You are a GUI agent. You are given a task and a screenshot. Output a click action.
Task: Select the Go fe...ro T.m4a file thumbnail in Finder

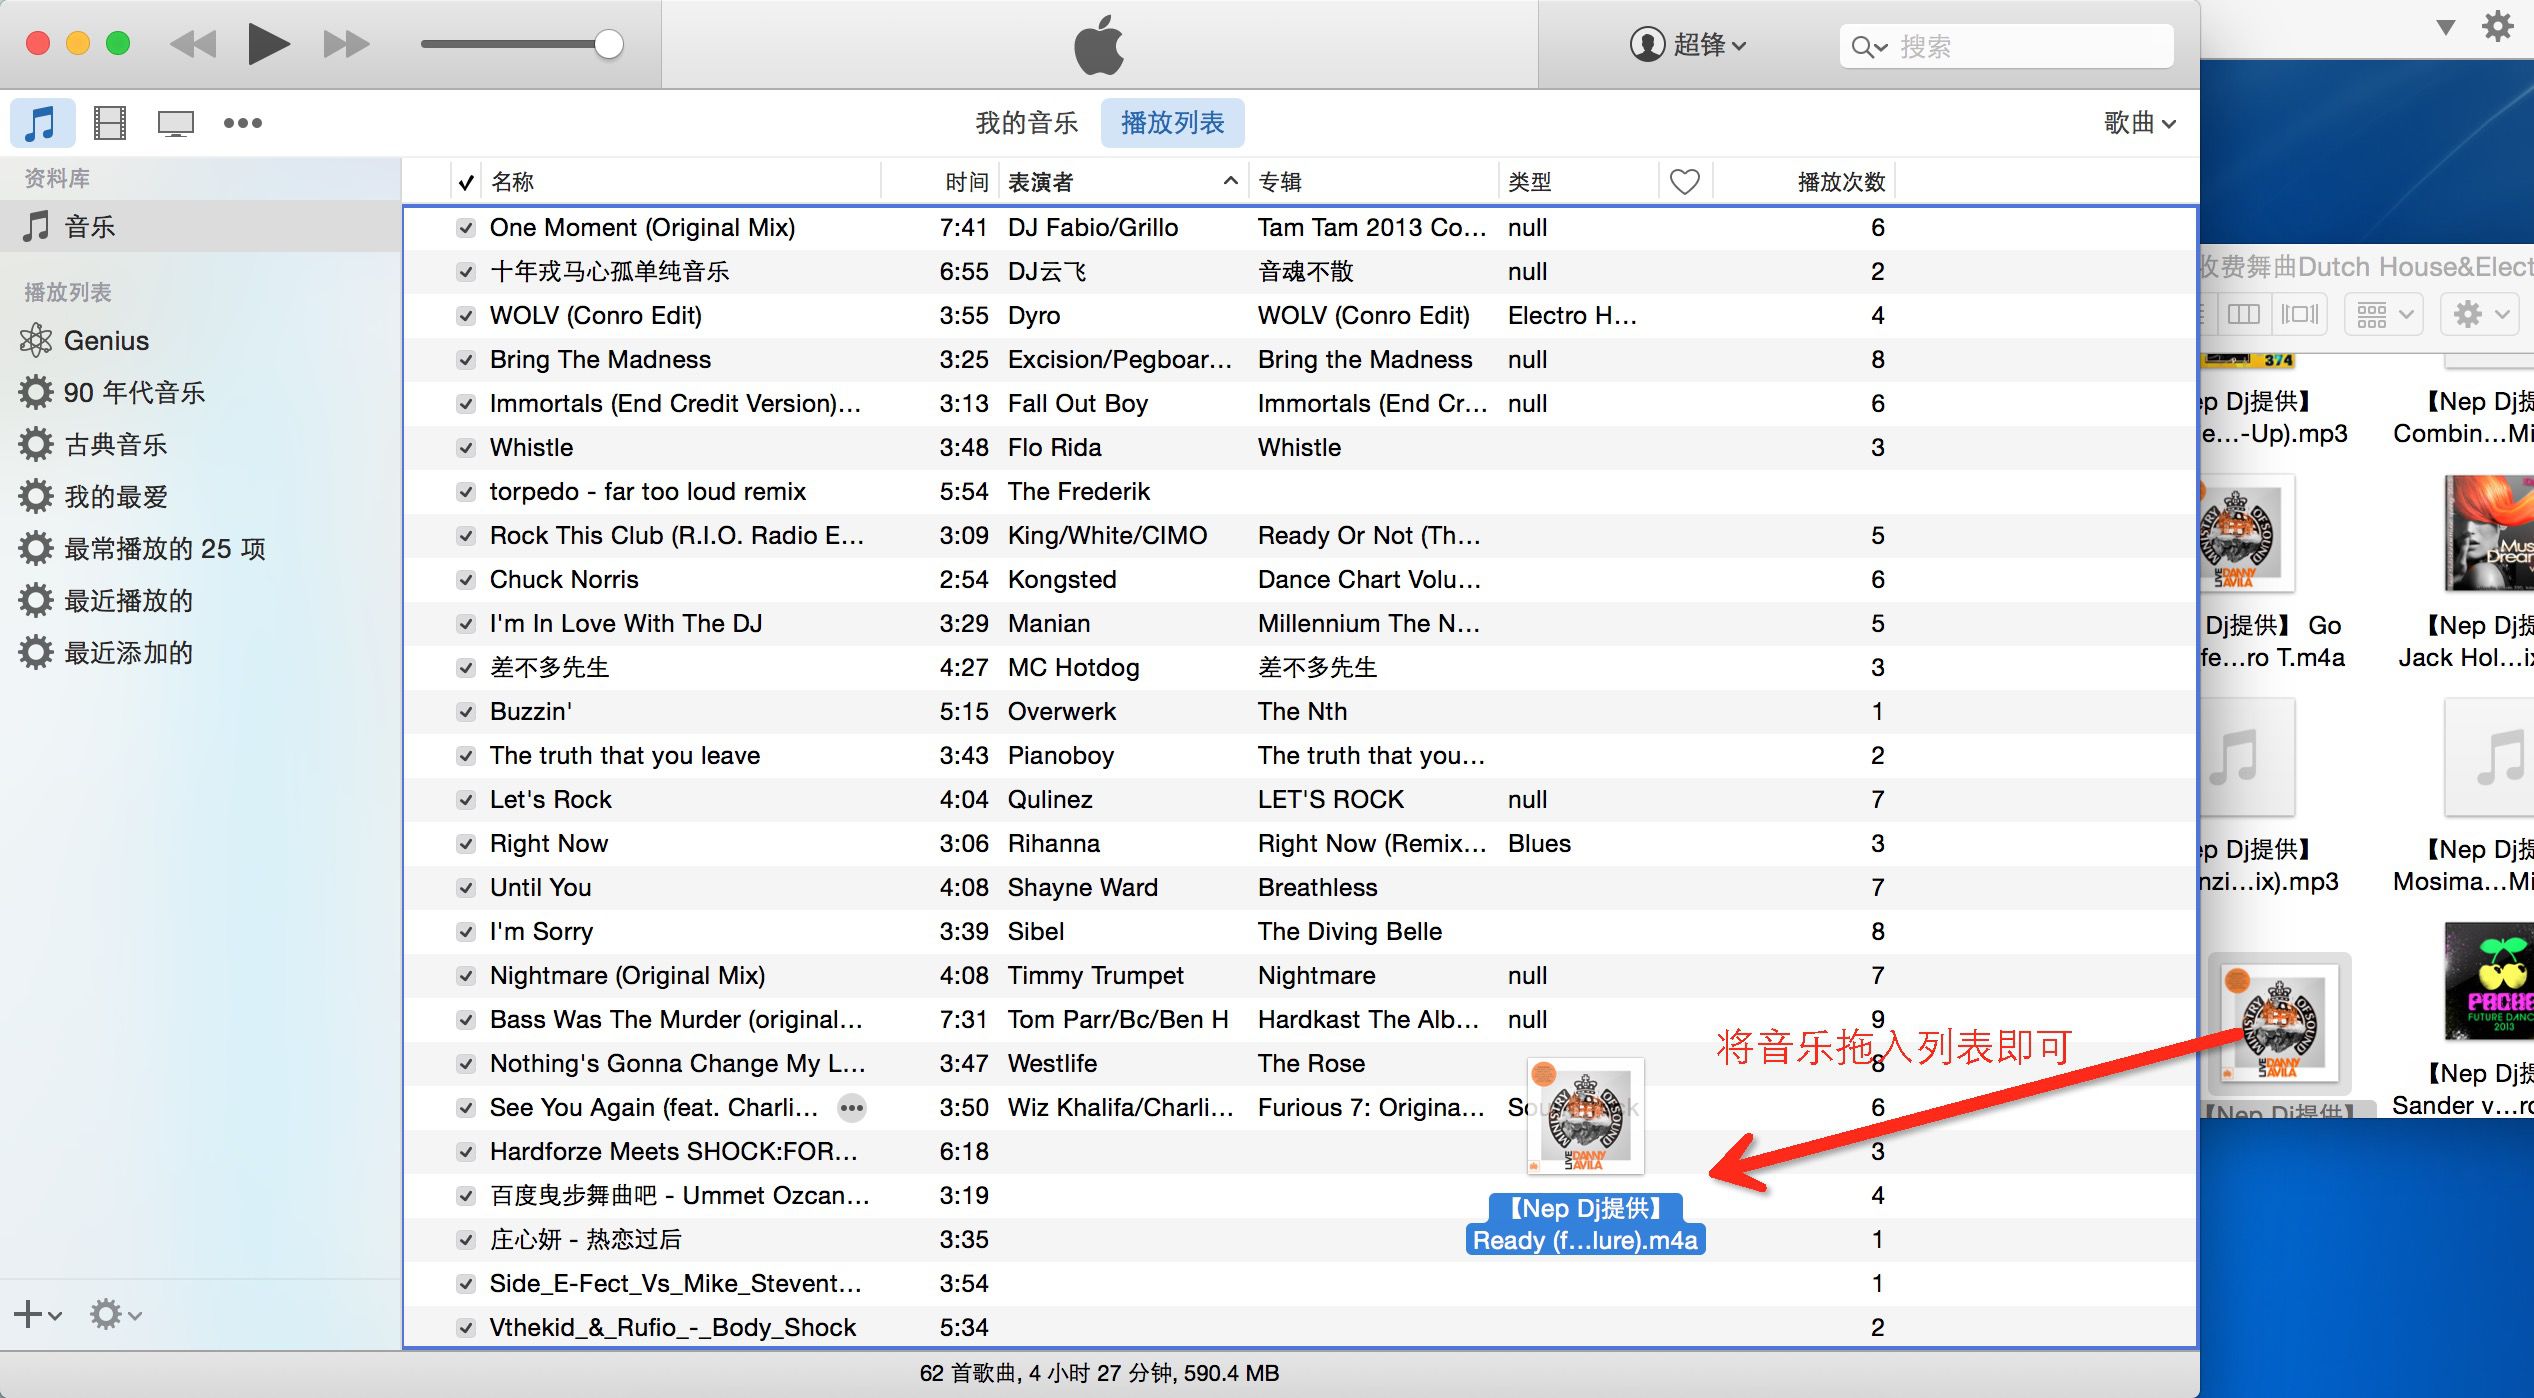click(2246, 535)
